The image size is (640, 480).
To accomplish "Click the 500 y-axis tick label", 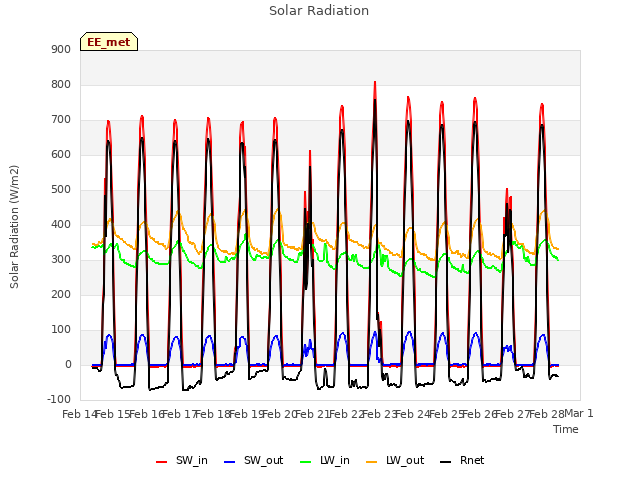I will pos(61,190).
